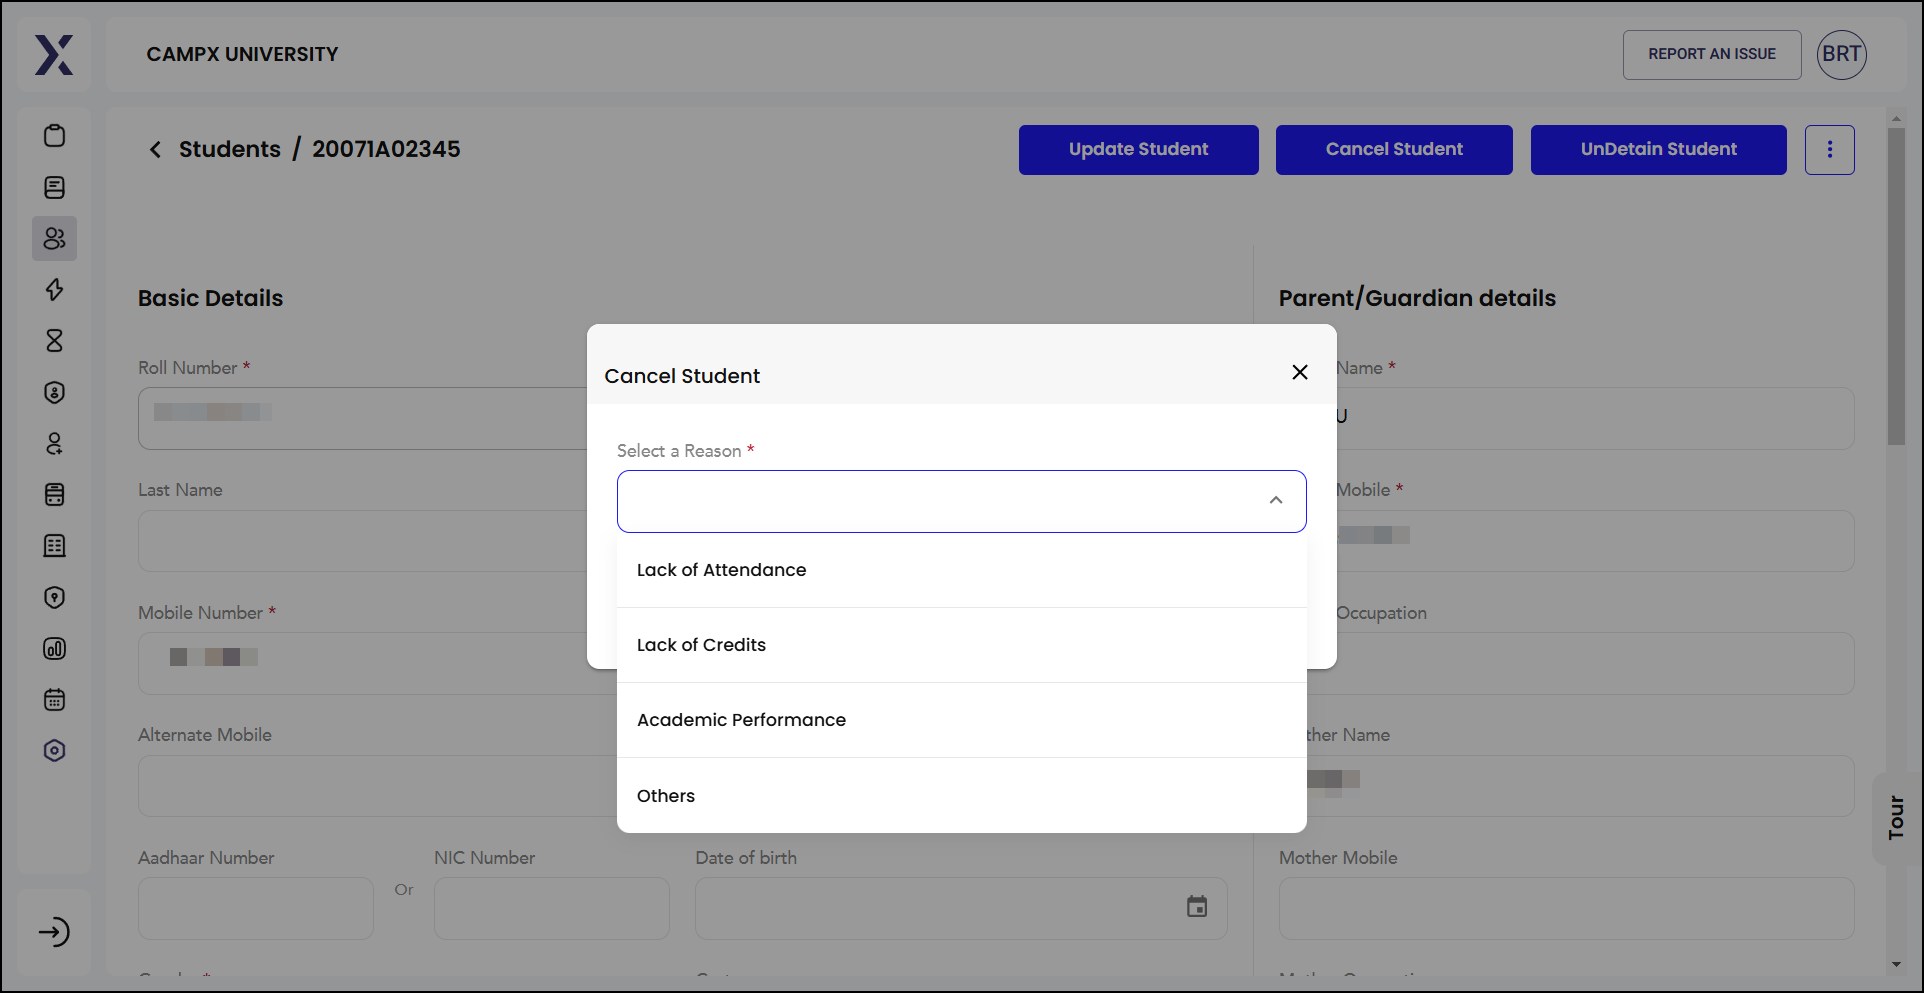Click the UnDetain Student button
Screen dimensions: 1924x993
point(1659,150)
